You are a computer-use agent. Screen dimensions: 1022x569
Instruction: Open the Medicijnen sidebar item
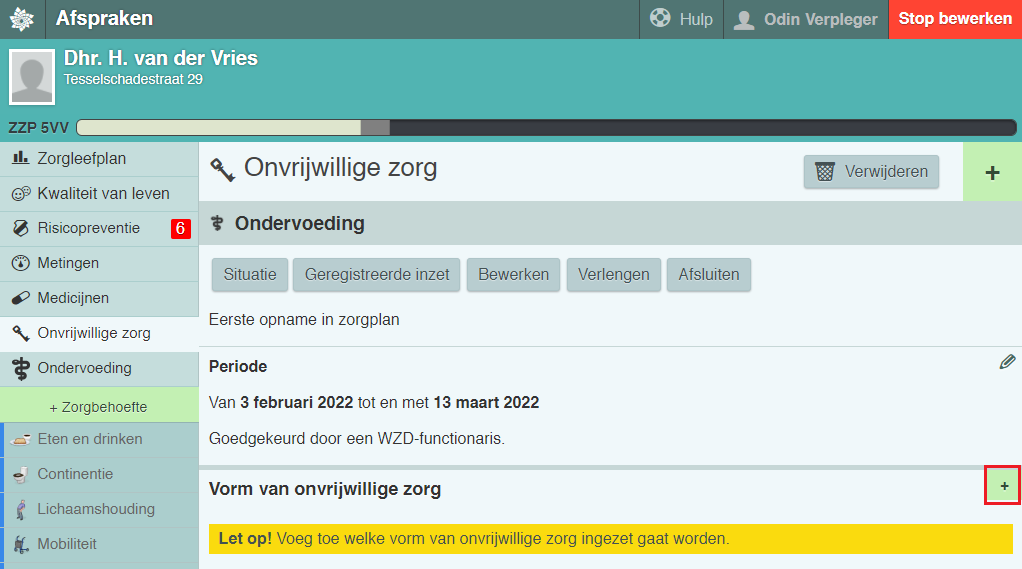pos(73,298)
